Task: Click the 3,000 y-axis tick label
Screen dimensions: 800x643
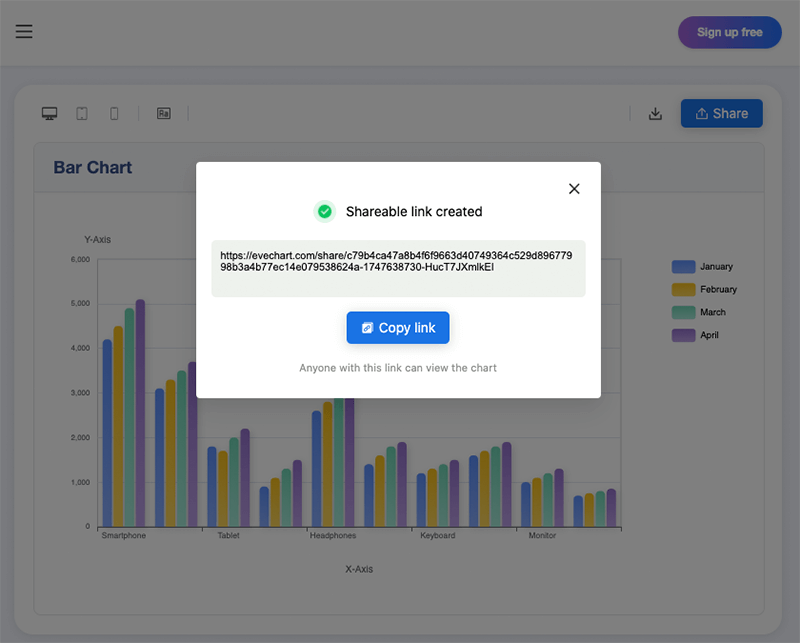Action: pyautogui.click(x=80, y=393)
